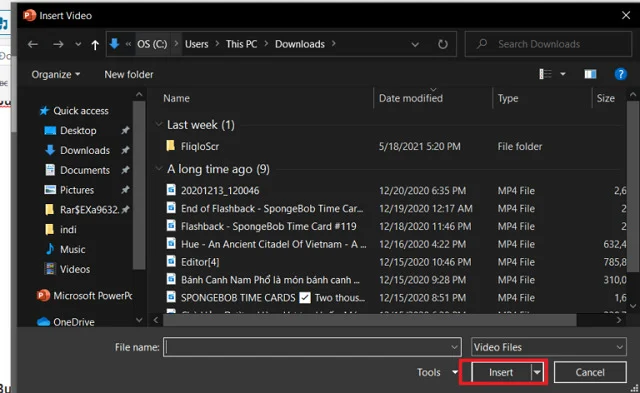
Task: Open the recent locations dropdown arrow
Action: 78,44
